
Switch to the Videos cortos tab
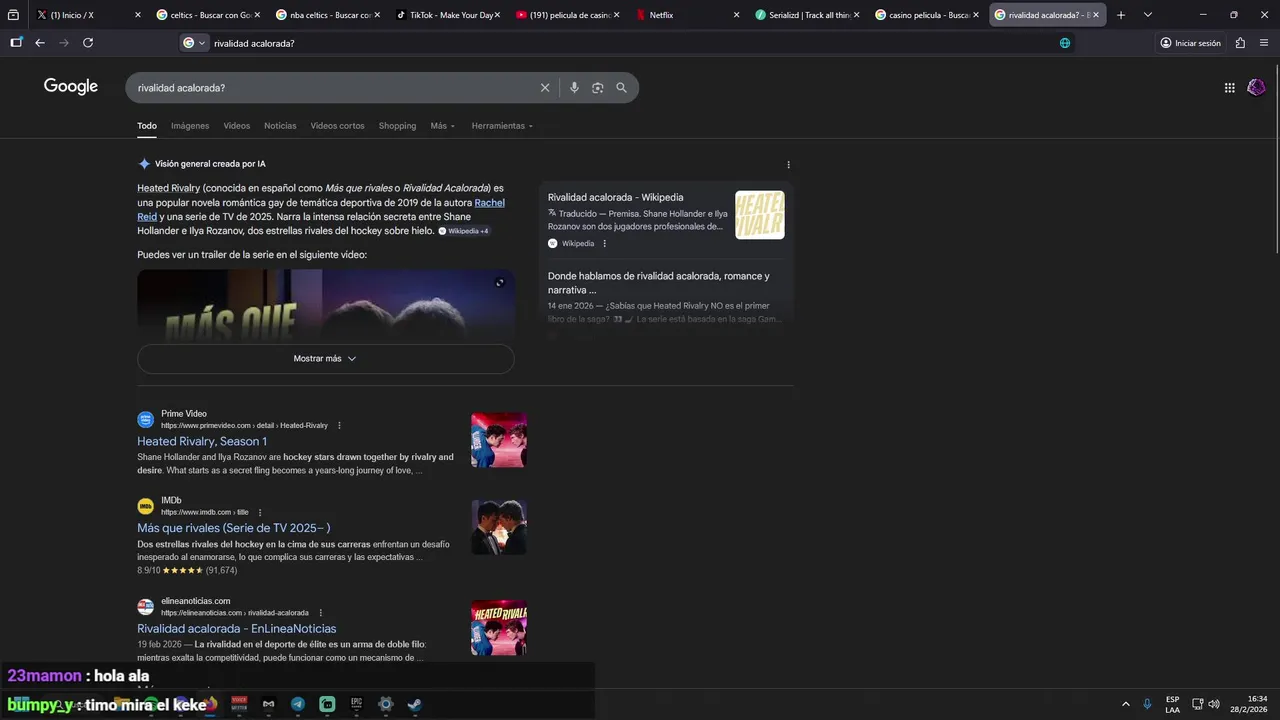(337, 126)
